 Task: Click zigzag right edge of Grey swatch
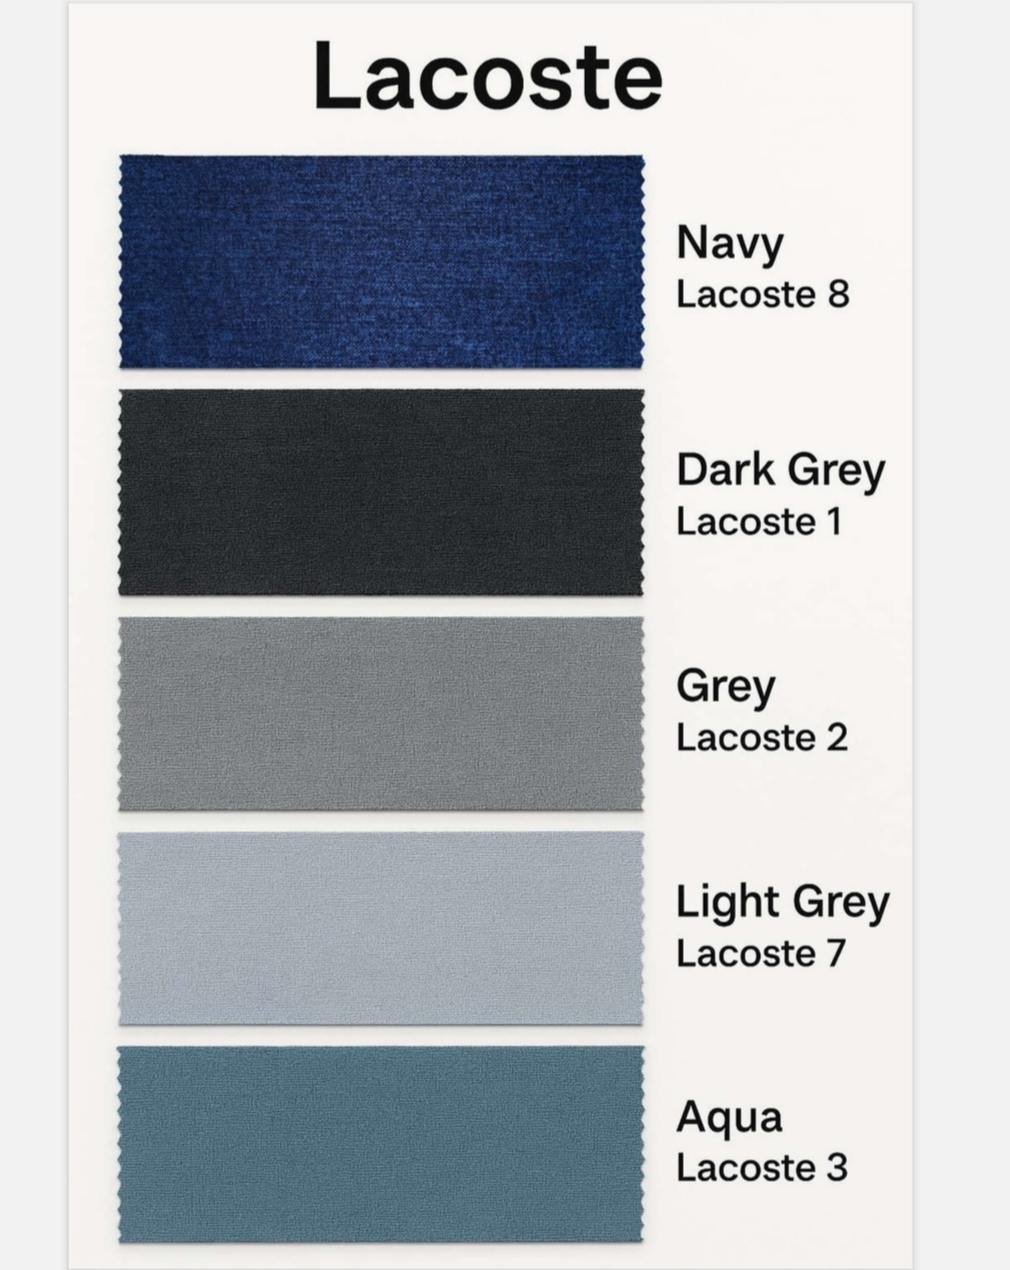(640, 713)
